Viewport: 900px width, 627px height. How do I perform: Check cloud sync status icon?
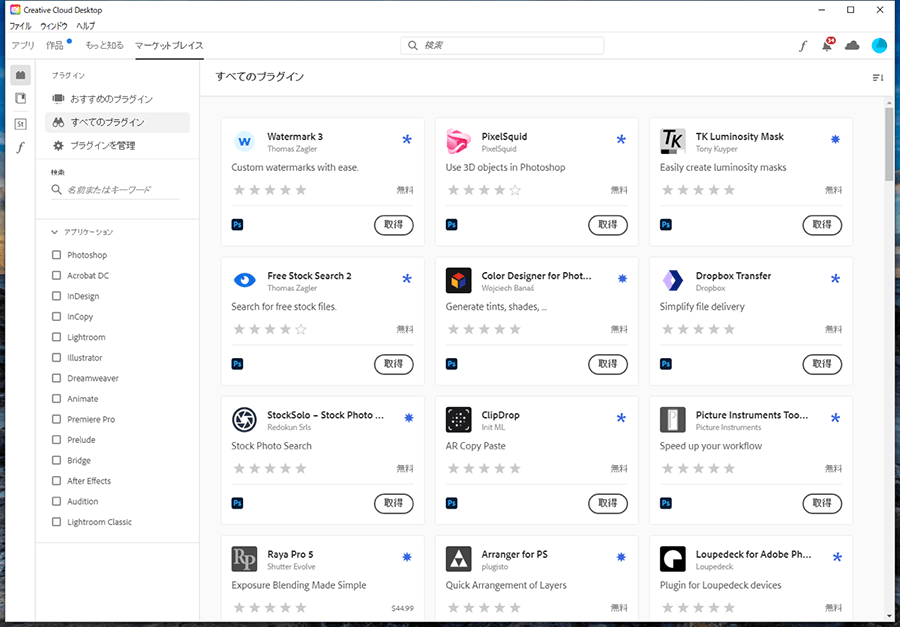pos(852,45)
